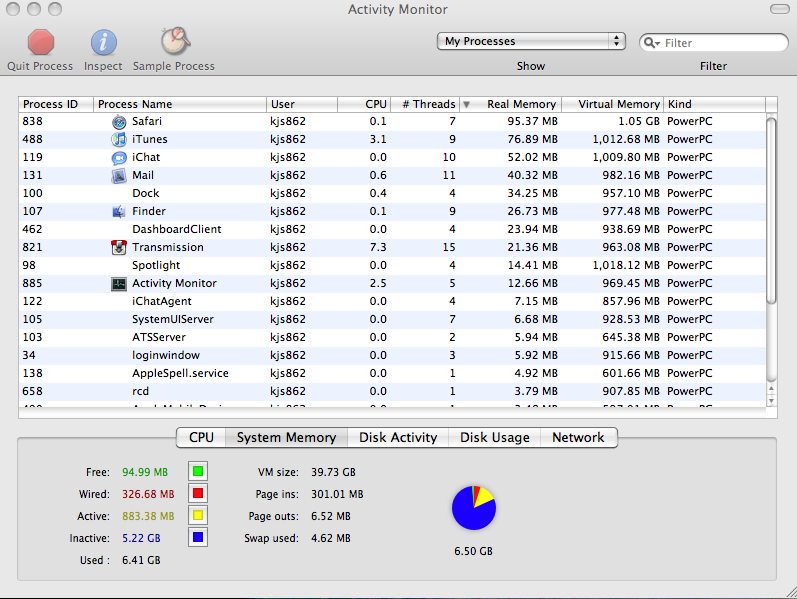Click the Swap used 4.62 MB value
The width and height of the screenshot is (797, 599).
click(x=331, y=538)
